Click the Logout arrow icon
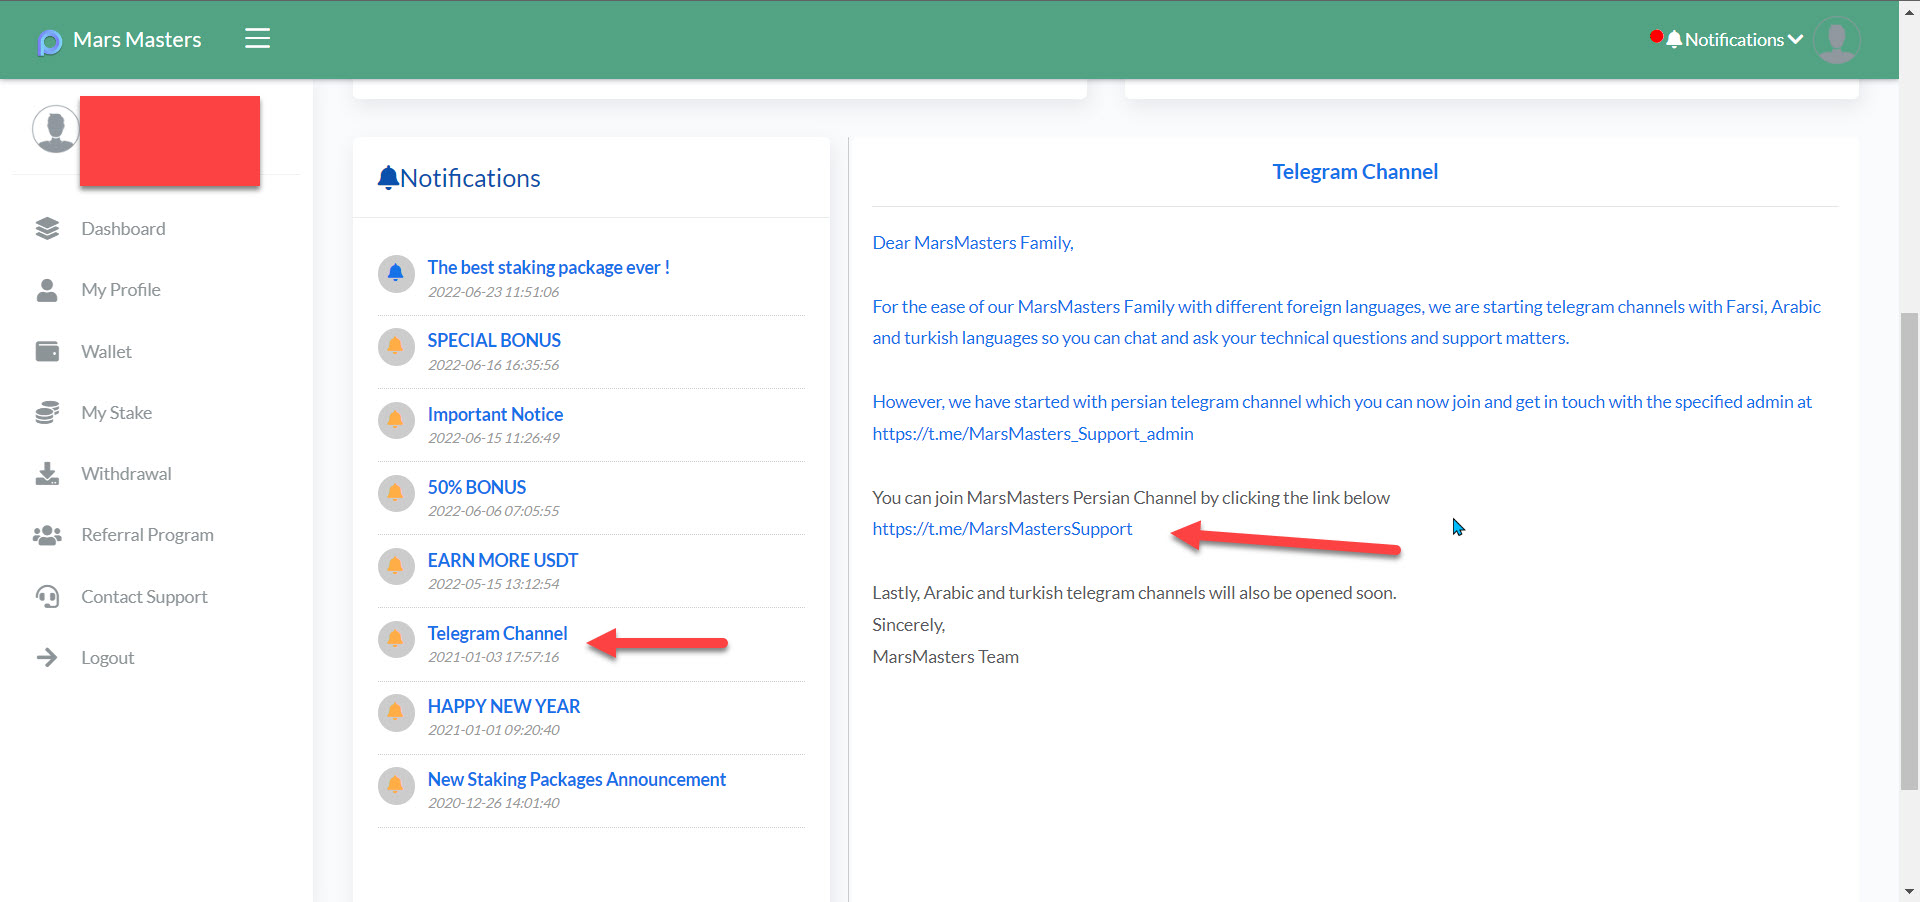Viewport: 1920px width, 902px height. coord(47,658)
